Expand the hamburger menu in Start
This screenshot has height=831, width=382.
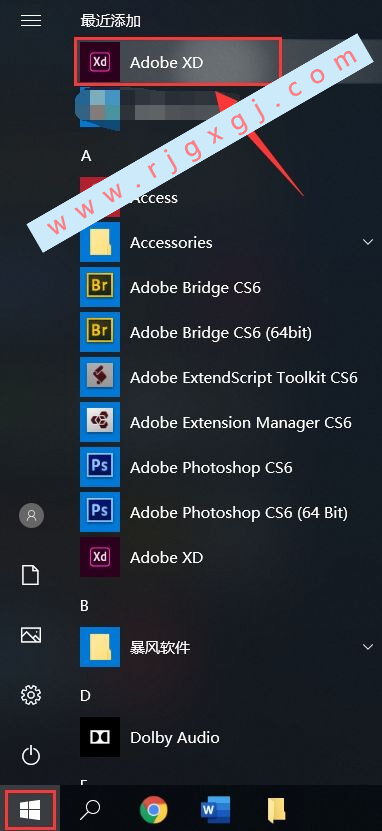coord(31,20)
